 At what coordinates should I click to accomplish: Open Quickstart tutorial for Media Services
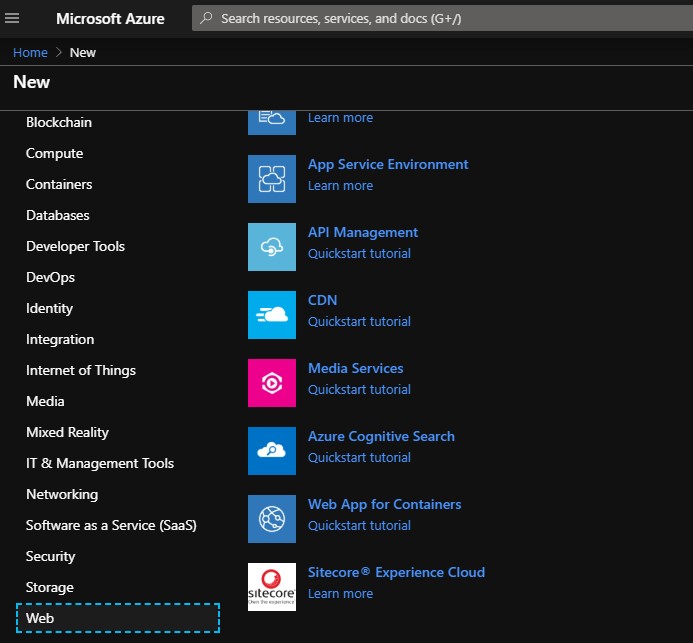point(359,390)
